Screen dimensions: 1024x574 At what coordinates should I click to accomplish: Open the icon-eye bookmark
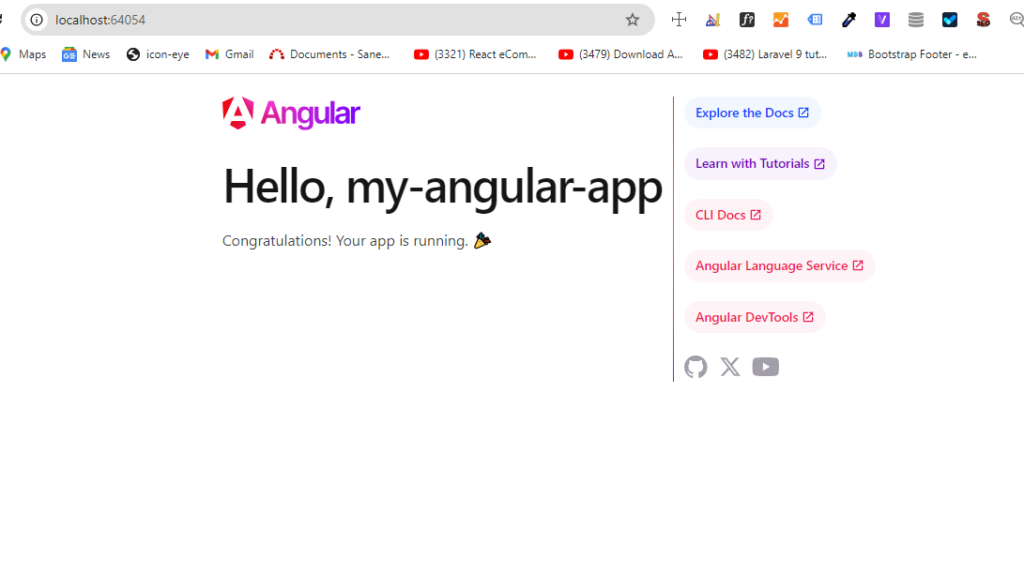click(x=157, y=54)
